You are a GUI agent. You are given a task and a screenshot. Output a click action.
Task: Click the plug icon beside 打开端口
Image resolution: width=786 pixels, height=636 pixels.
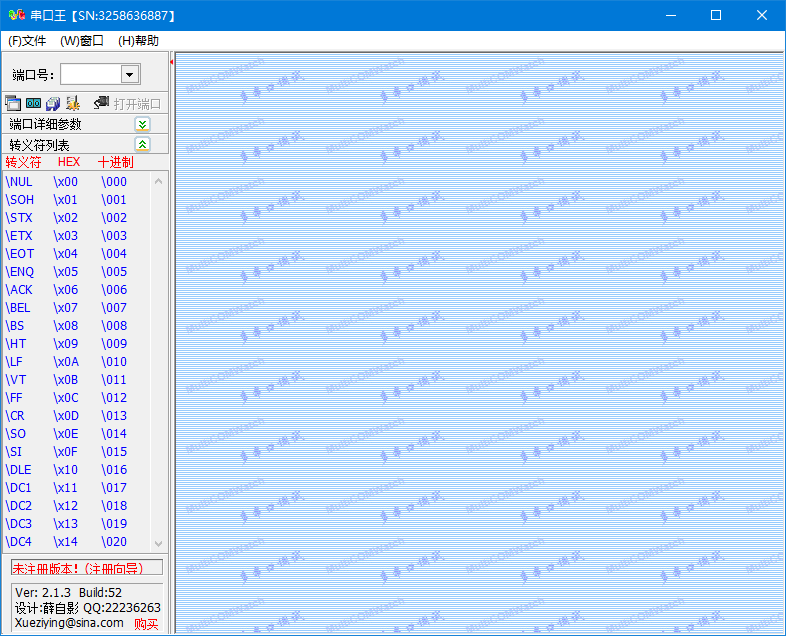pyautogui.click(x=101, y=103)
